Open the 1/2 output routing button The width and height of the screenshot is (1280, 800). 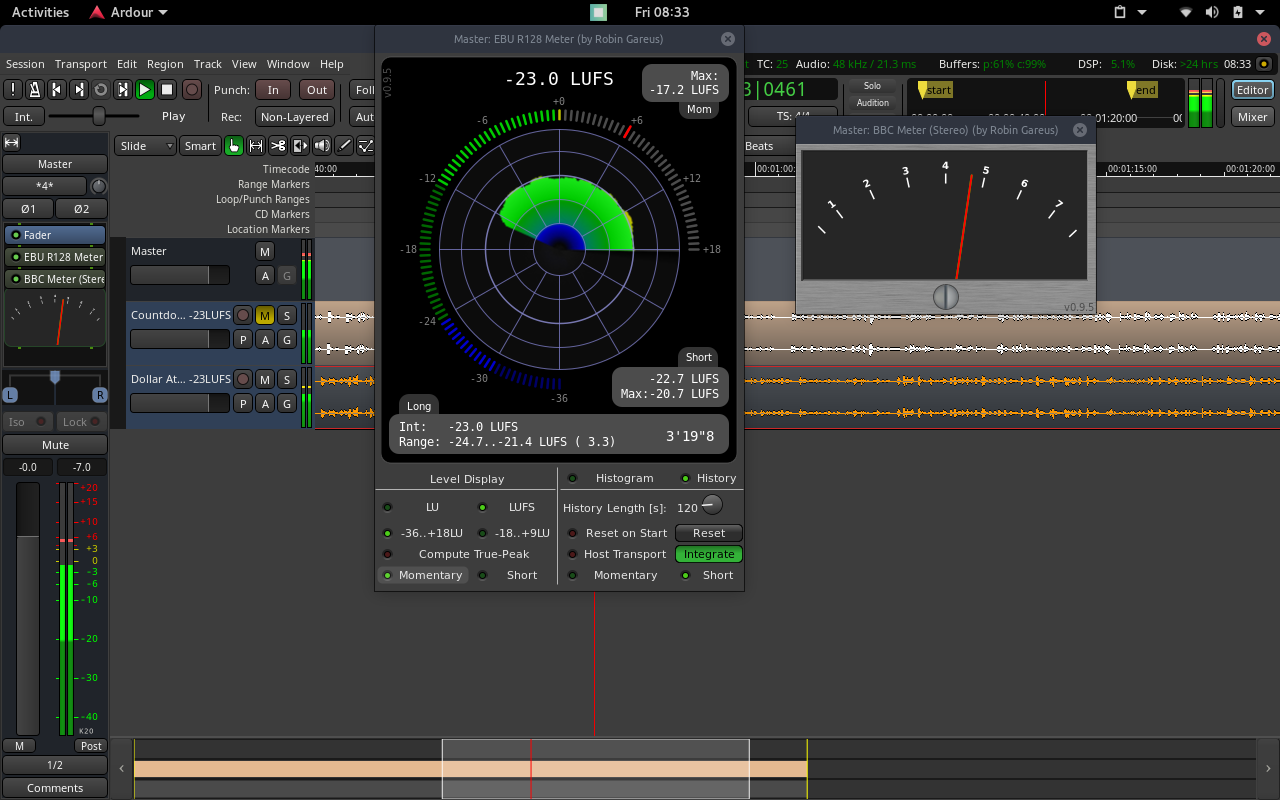coord(55,765)
